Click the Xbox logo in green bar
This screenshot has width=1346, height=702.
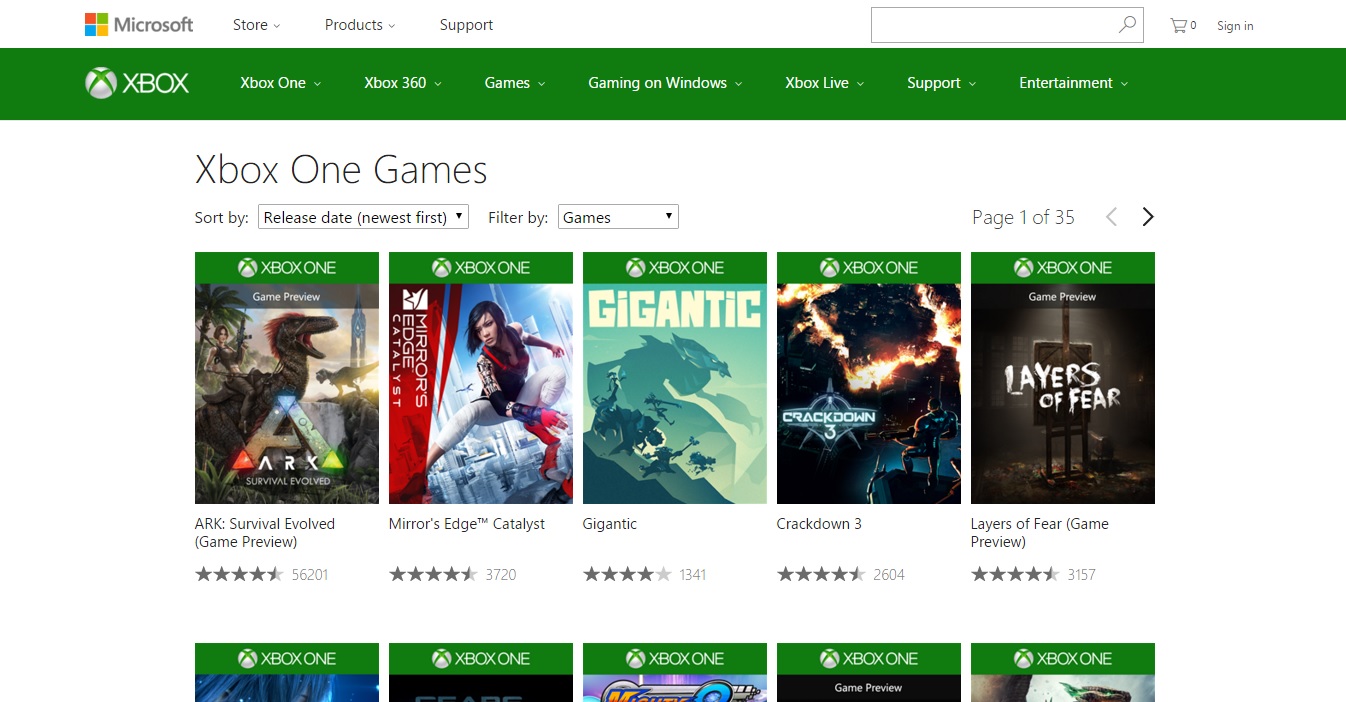pos(137,83)
